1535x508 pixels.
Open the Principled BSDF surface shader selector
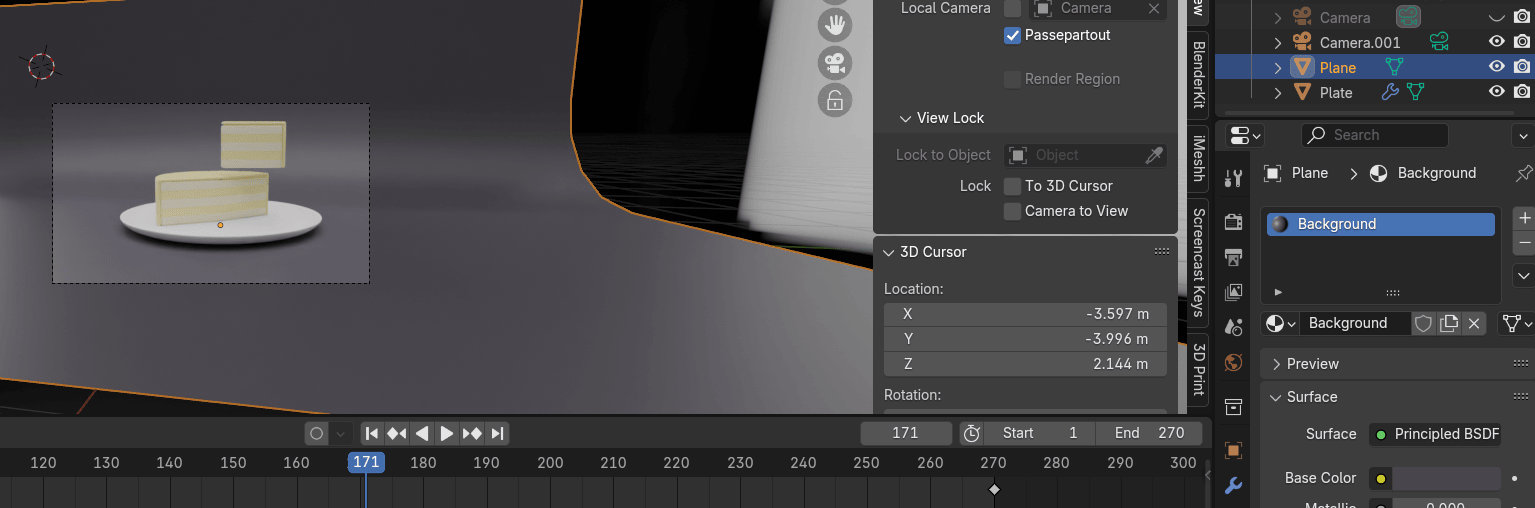click(1435, 434)
